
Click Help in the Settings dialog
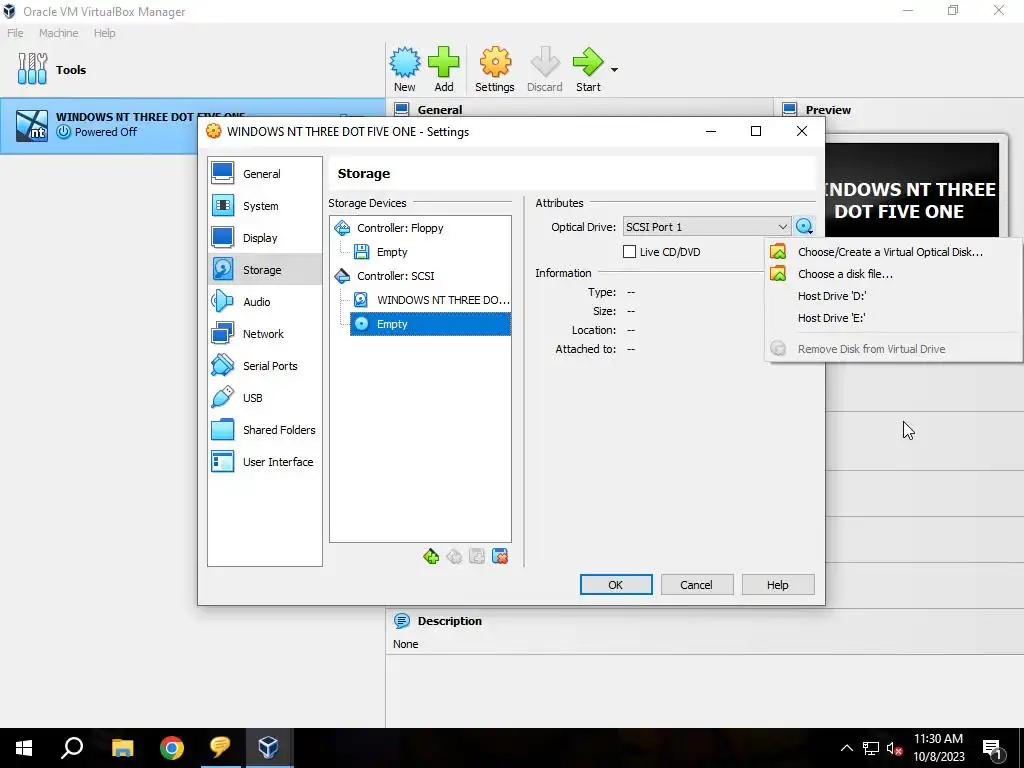tap(777, 584)
